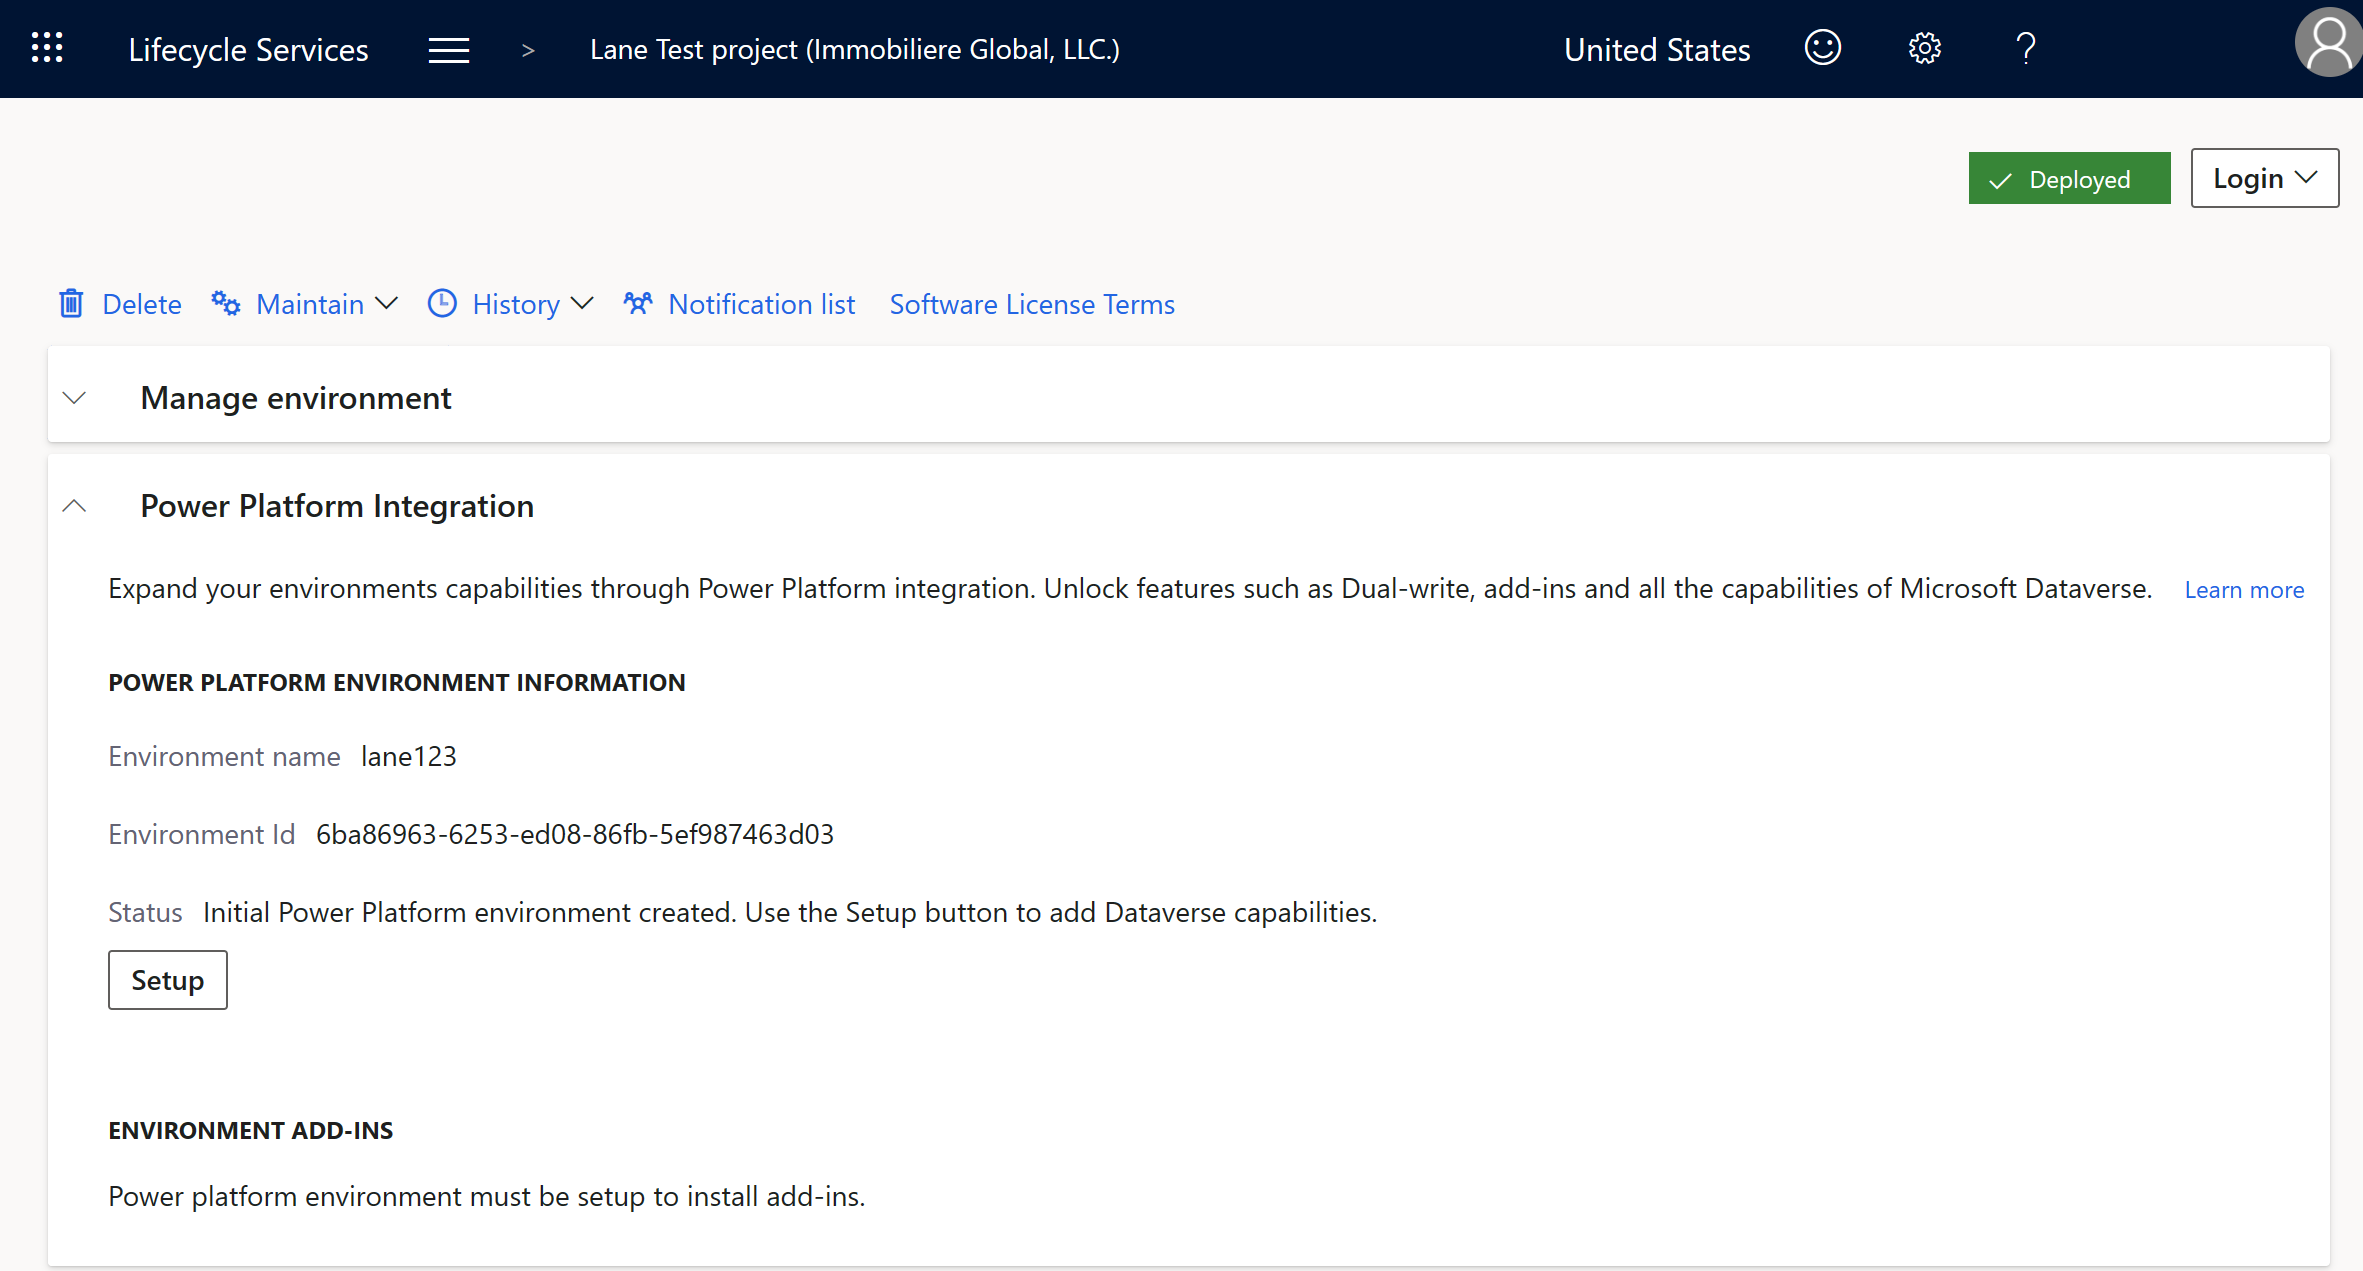Click the Software License Terms link
2363x1271 pixels.
pyautogui.click(x=1033, y=304)
